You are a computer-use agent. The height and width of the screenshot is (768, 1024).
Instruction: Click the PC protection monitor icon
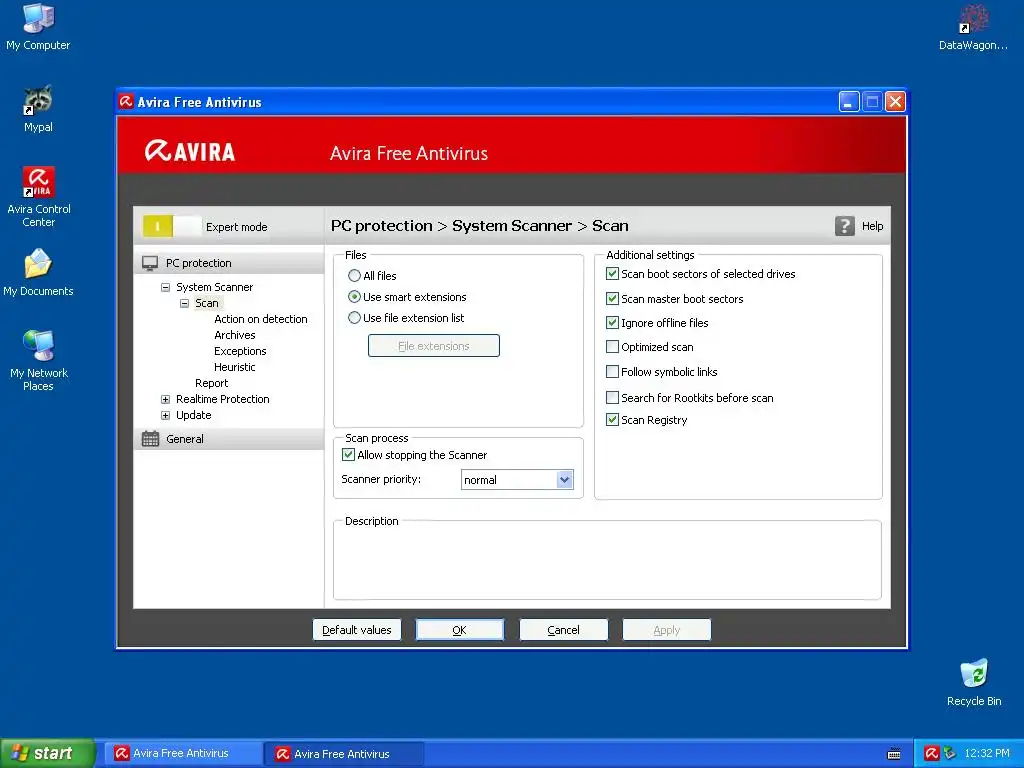pyautogui.click(x=150, y=263)
